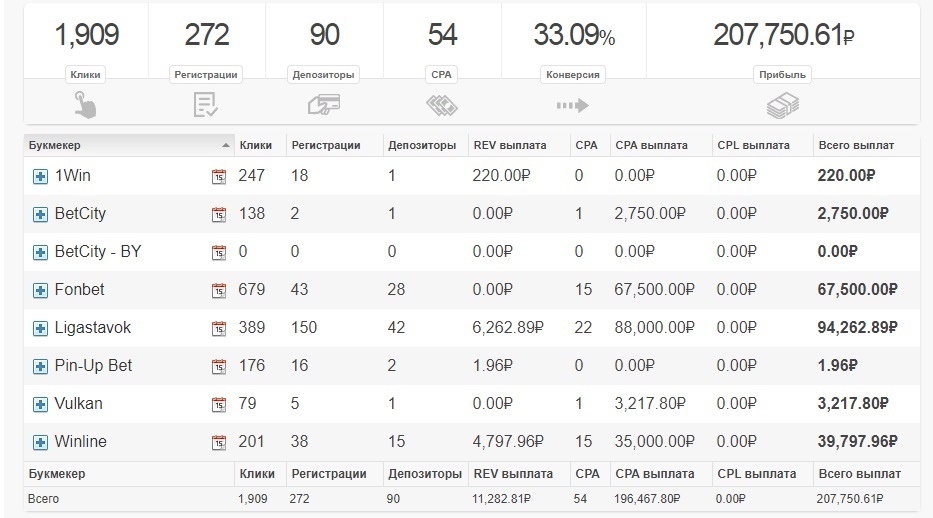The width and height of the screenshot is (933, 518).
Task: Click the depositors card icon
Action: coord(324,104)
